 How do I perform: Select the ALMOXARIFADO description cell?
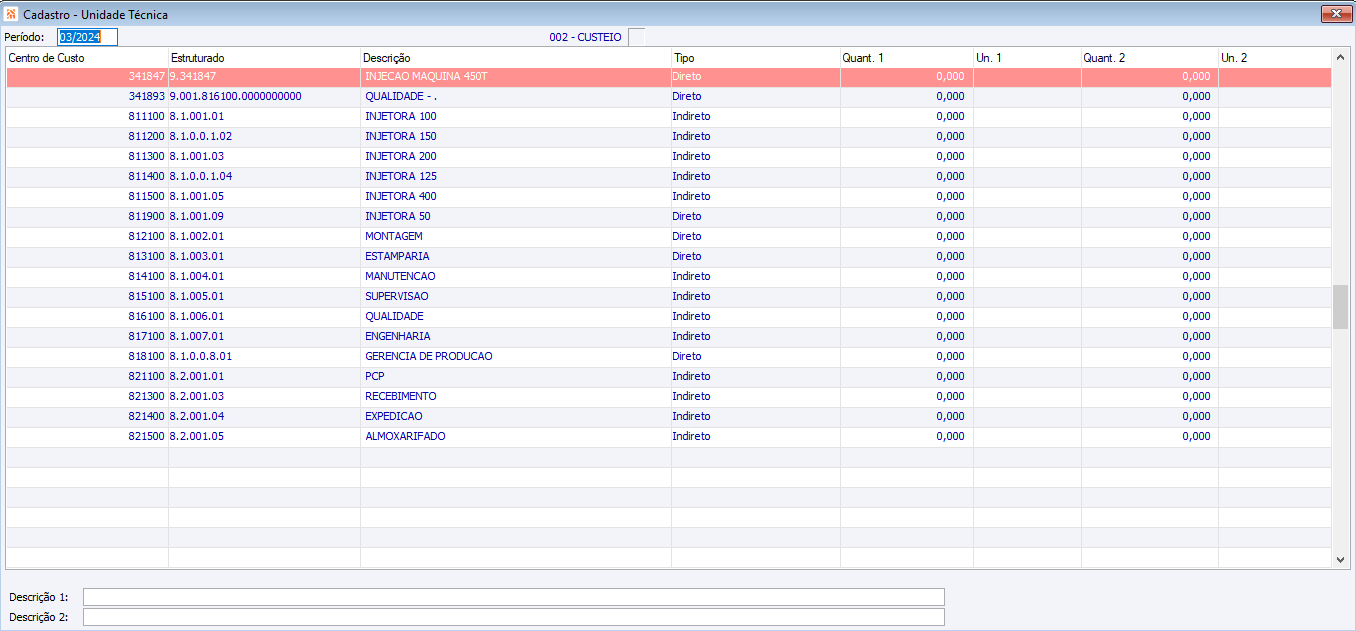(x=516, y=437)
